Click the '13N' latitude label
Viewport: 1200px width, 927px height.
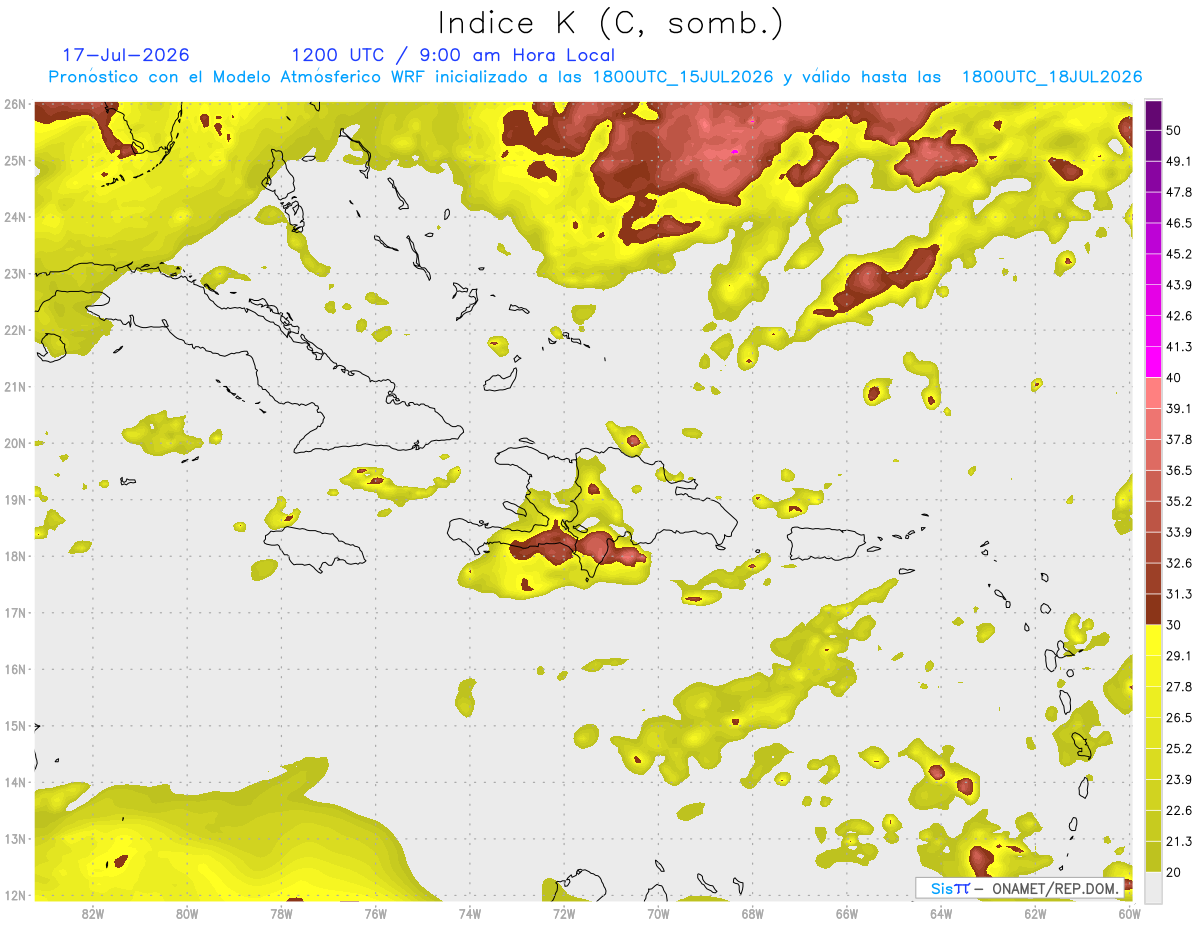click(14, 839)
